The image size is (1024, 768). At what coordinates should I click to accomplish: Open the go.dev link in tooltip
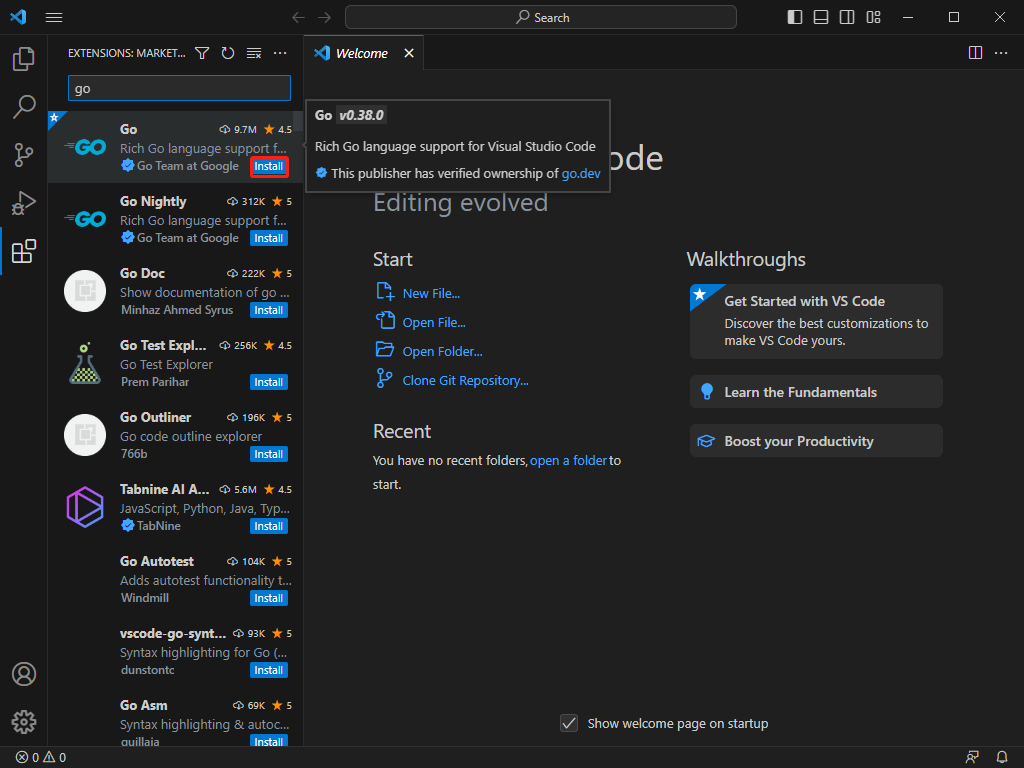click(581, 173)
